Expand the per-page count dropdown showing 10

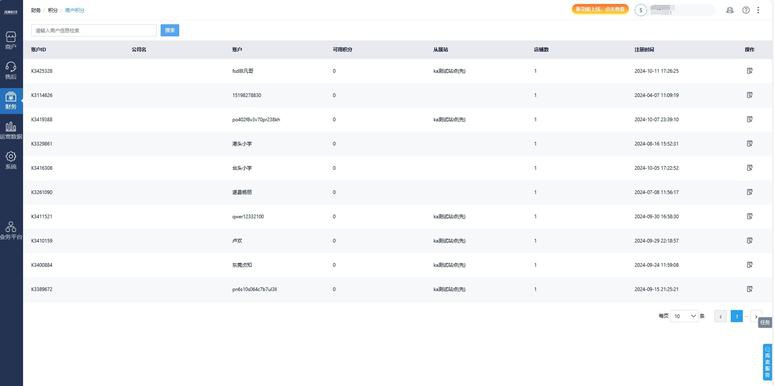[x=684, y=316]
